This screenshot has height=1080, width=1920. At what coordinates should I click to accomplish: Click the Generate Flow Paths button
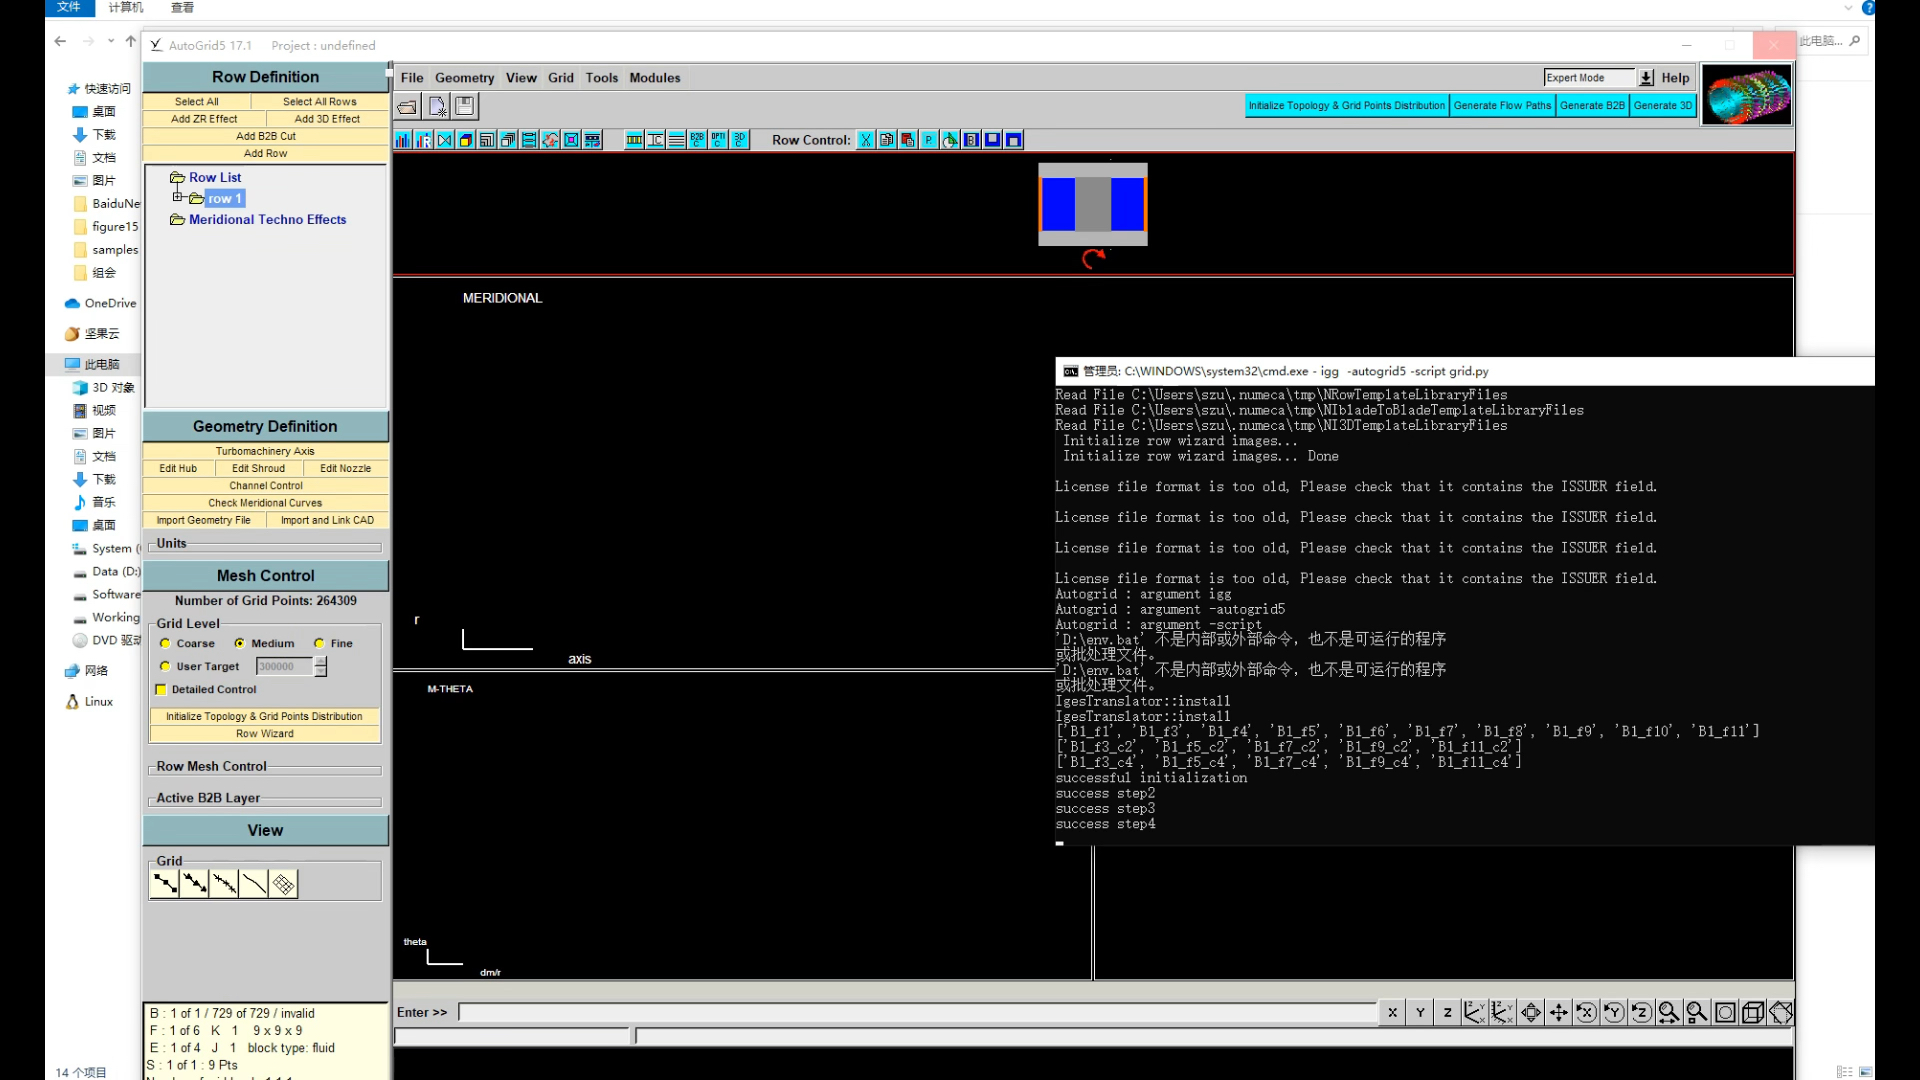1502,105
